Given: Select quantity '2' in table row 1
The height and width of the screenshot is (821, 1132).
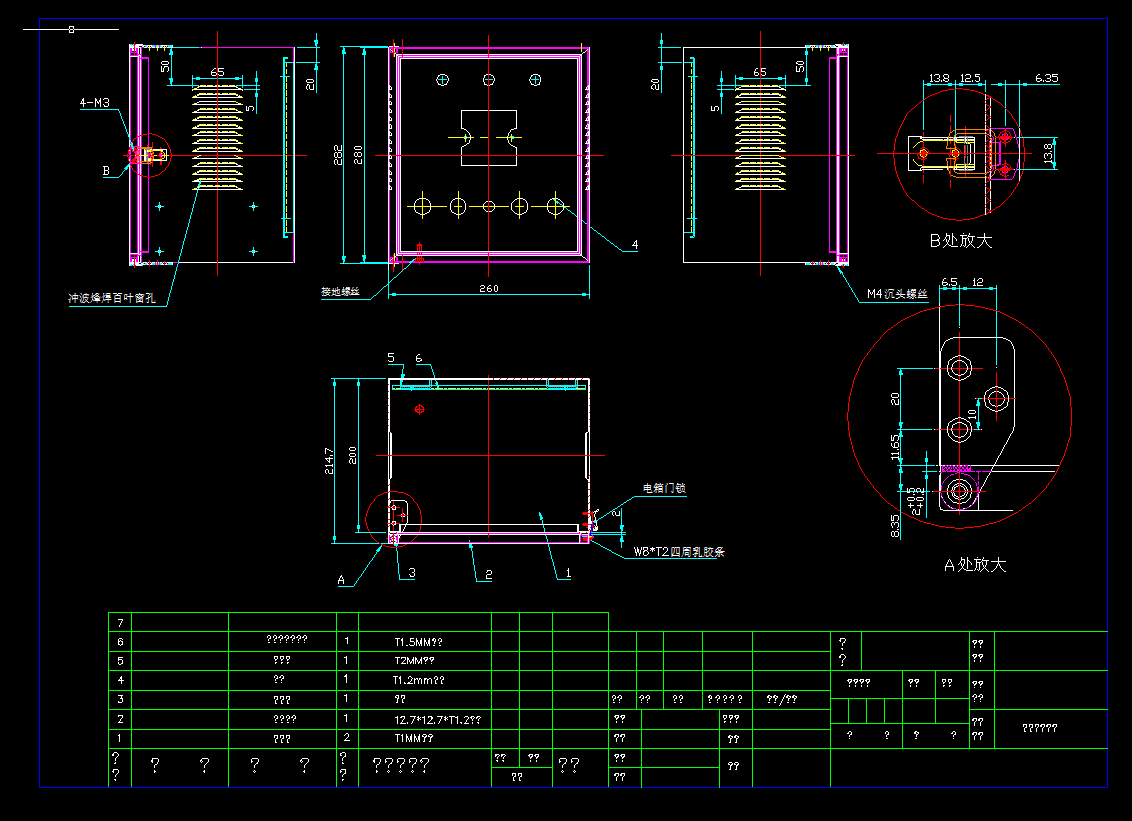Looking at the screenshot, I should point(347,737).
